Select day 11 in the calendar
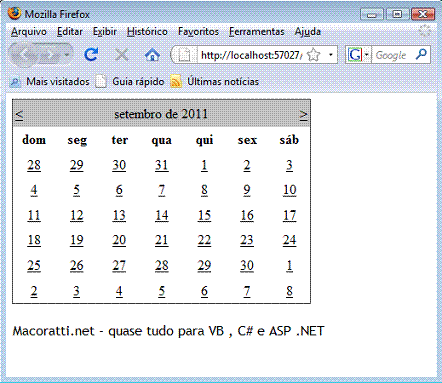The width and height of the screenshot is (442, 383). coord(34,215)
